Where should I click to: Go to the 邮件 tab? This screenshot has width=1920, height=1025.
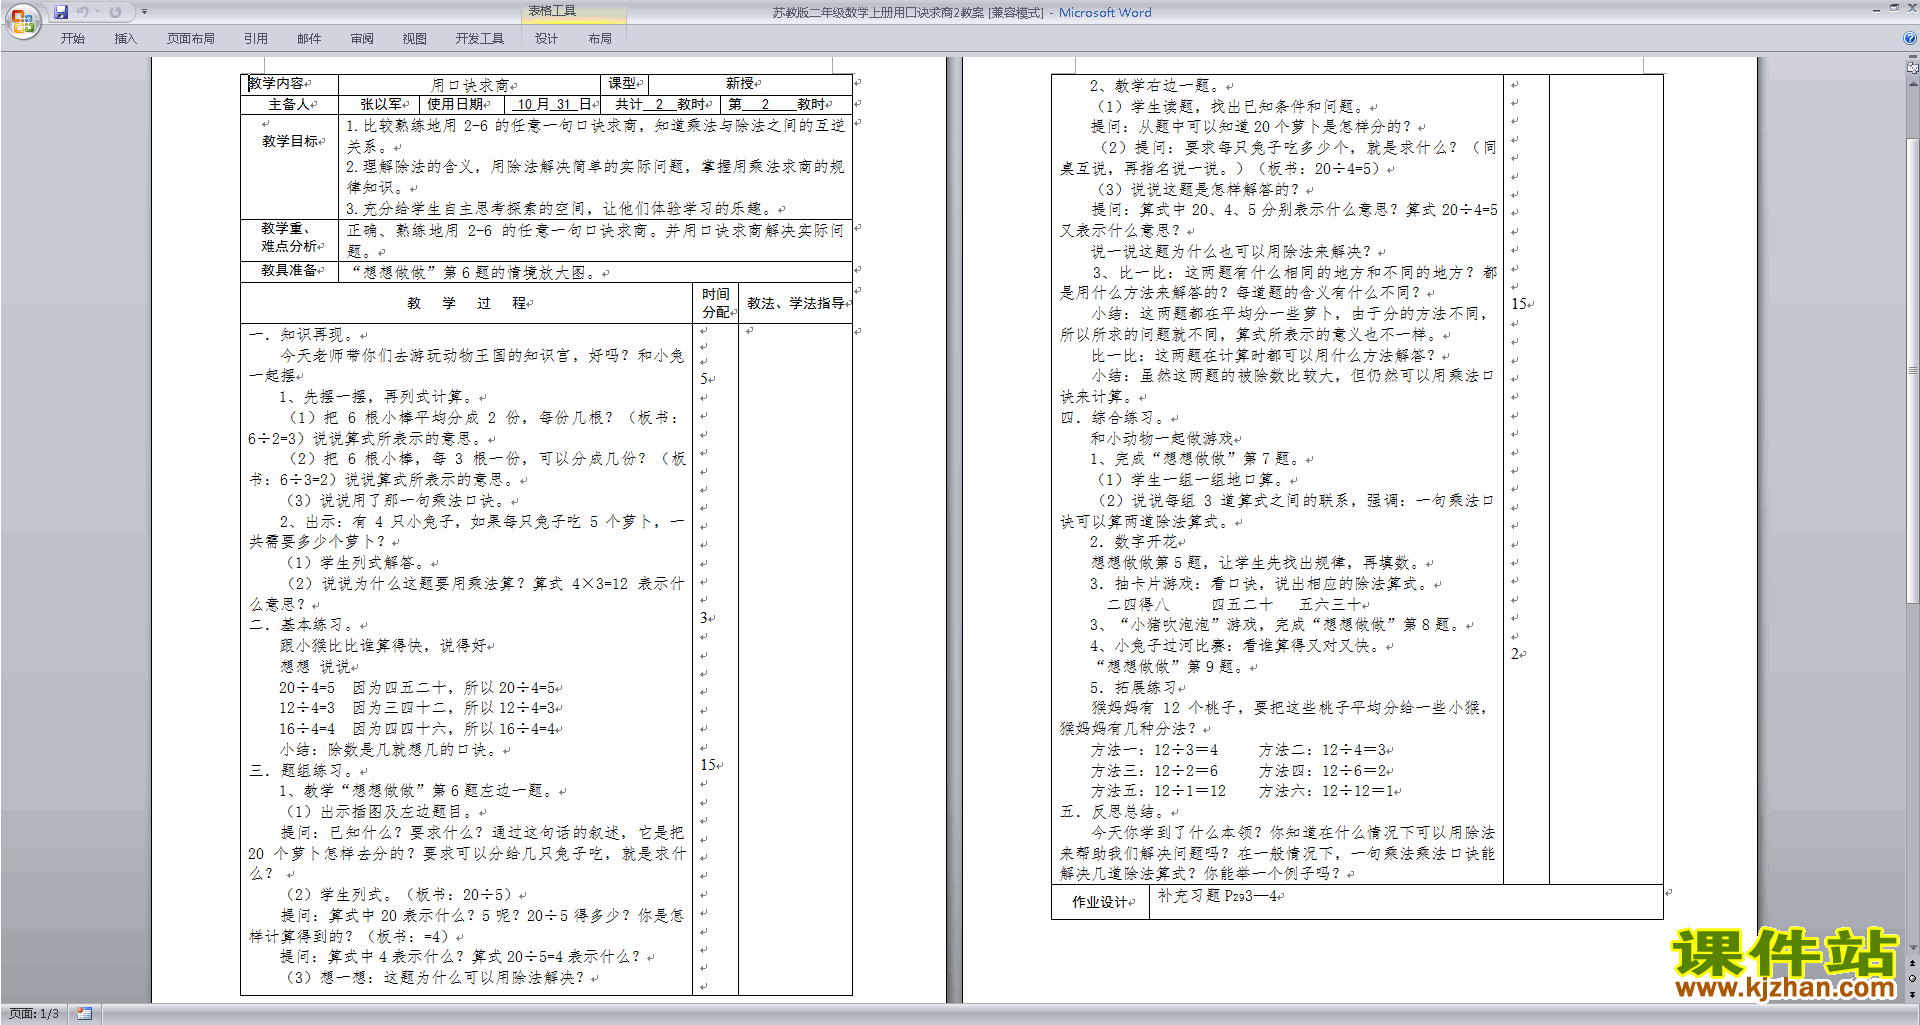coord(309,38)
